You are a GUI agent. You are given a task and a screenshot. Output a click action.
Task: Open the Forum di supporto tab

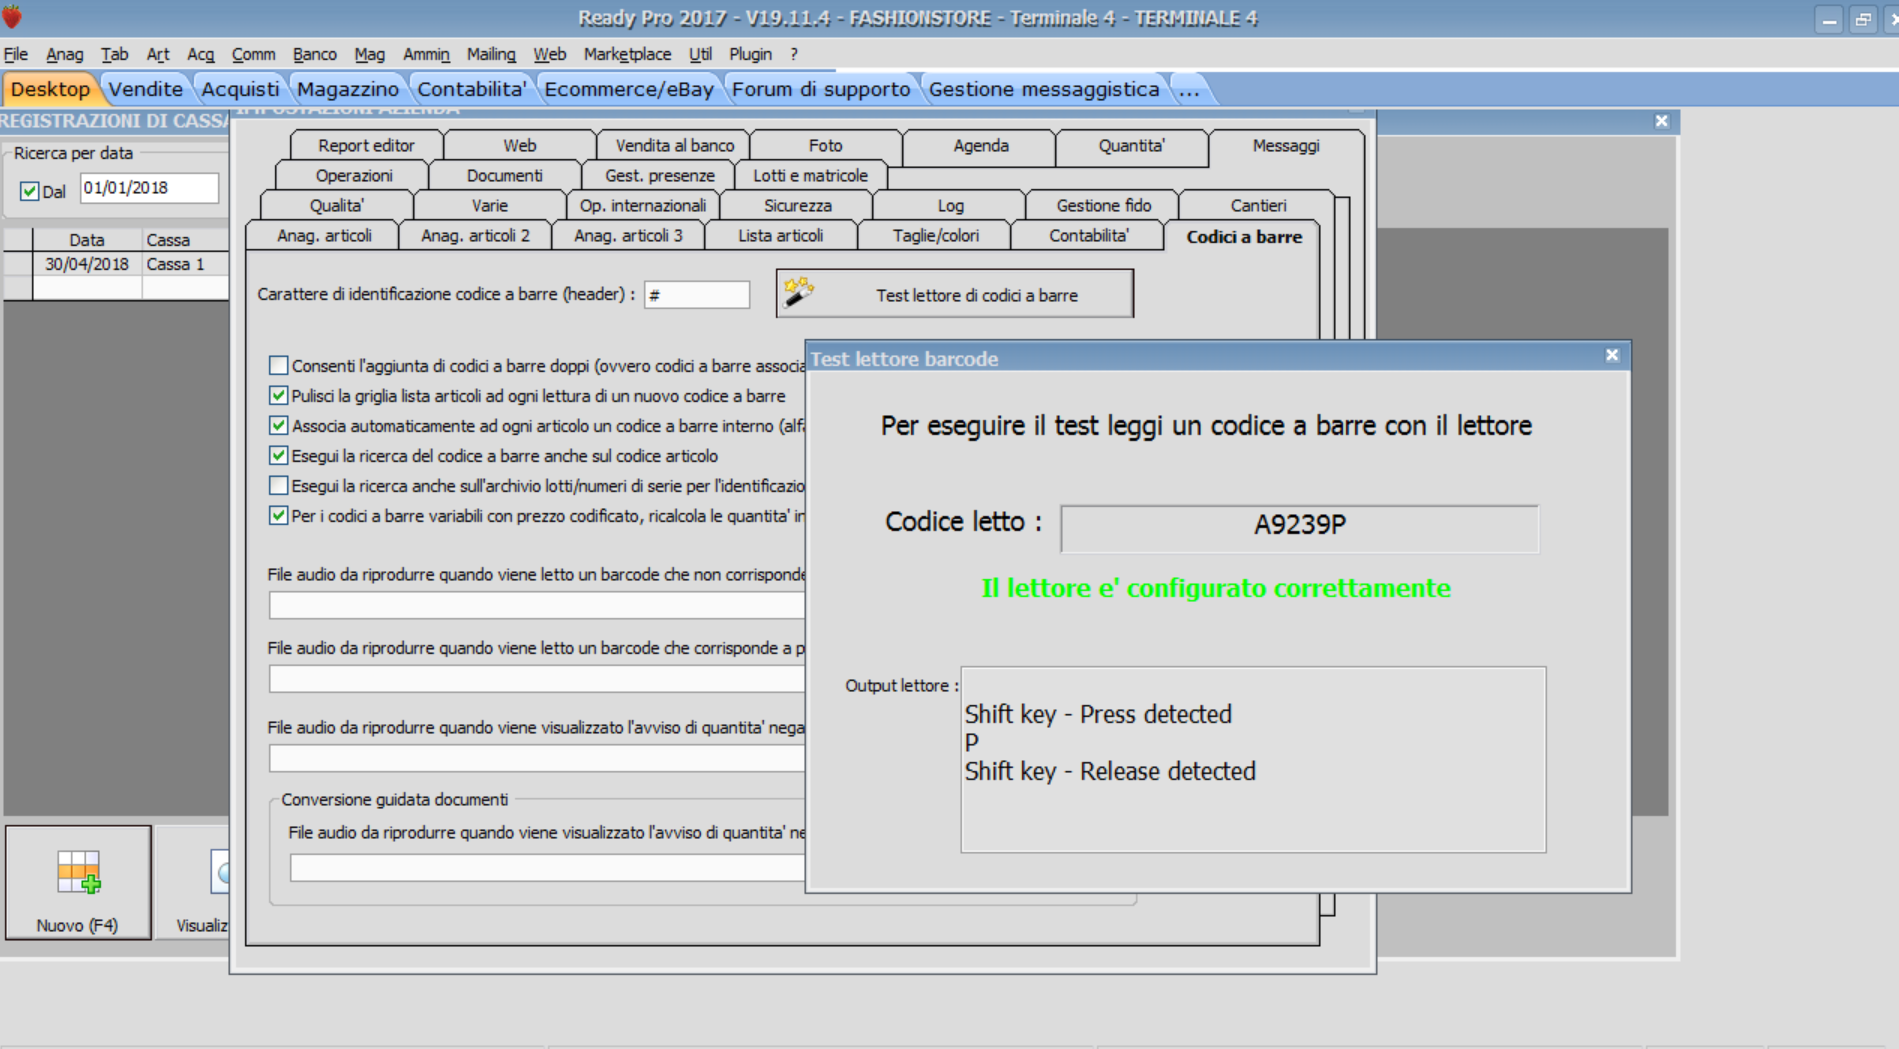pos(821,89)
